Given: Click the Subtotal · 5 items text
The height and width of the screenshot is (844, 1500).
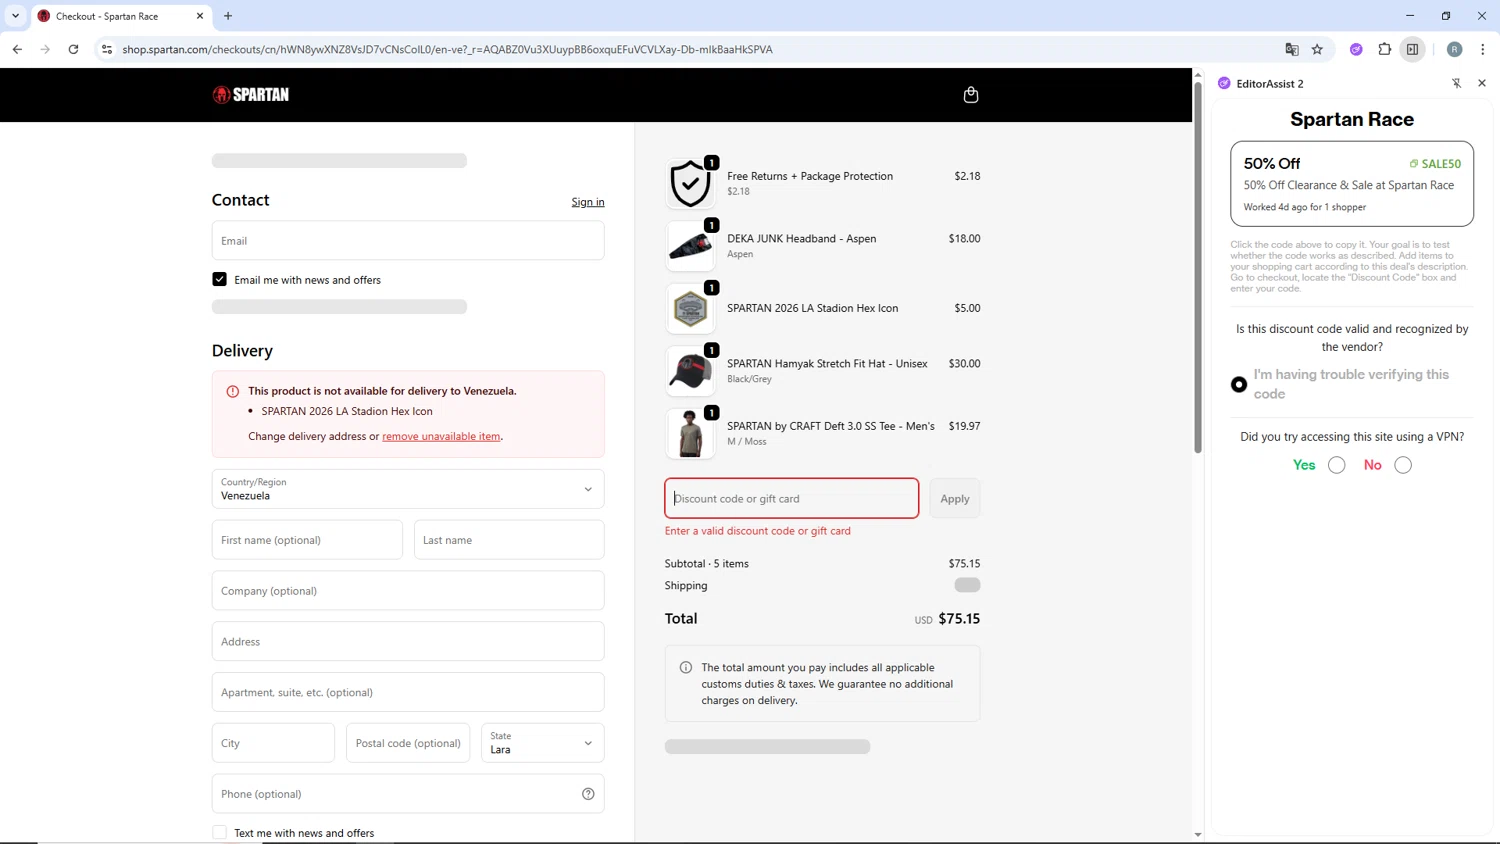Looking at the screenshot, I should [706, 564].
